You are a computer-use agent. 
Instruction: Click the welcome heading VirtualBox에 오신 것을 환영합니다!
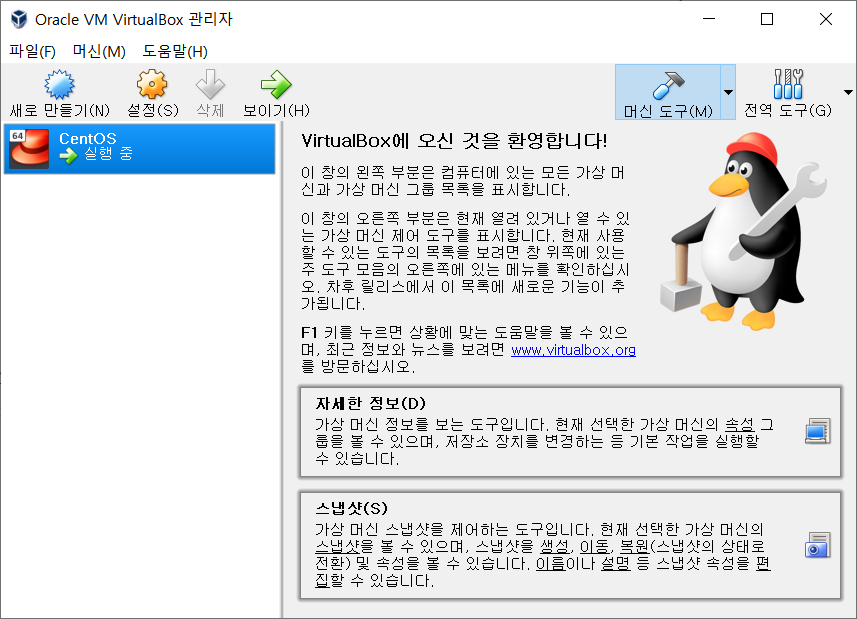tap(454, 141)
